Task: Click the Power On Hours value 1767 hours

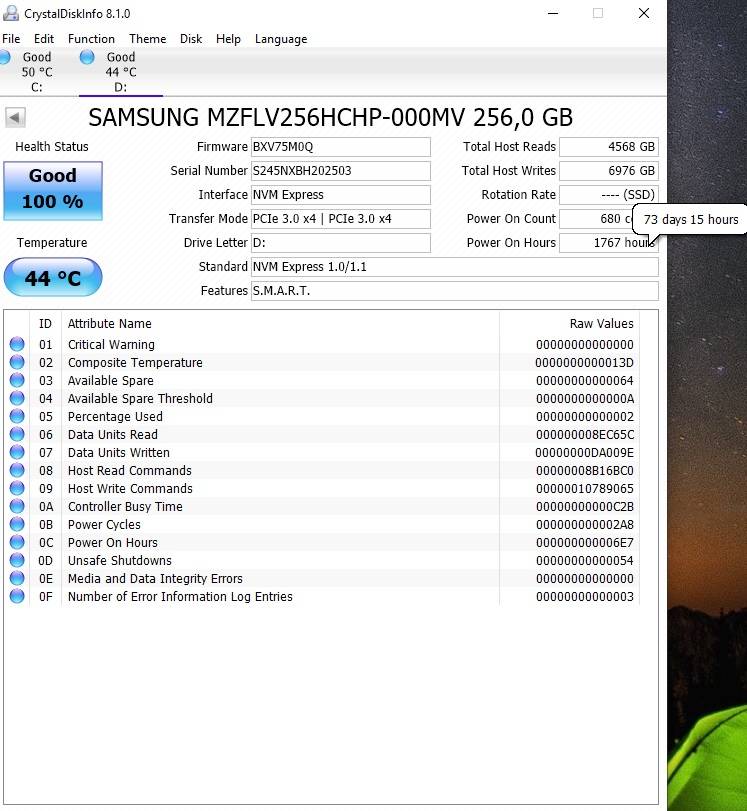Action: 609,243
